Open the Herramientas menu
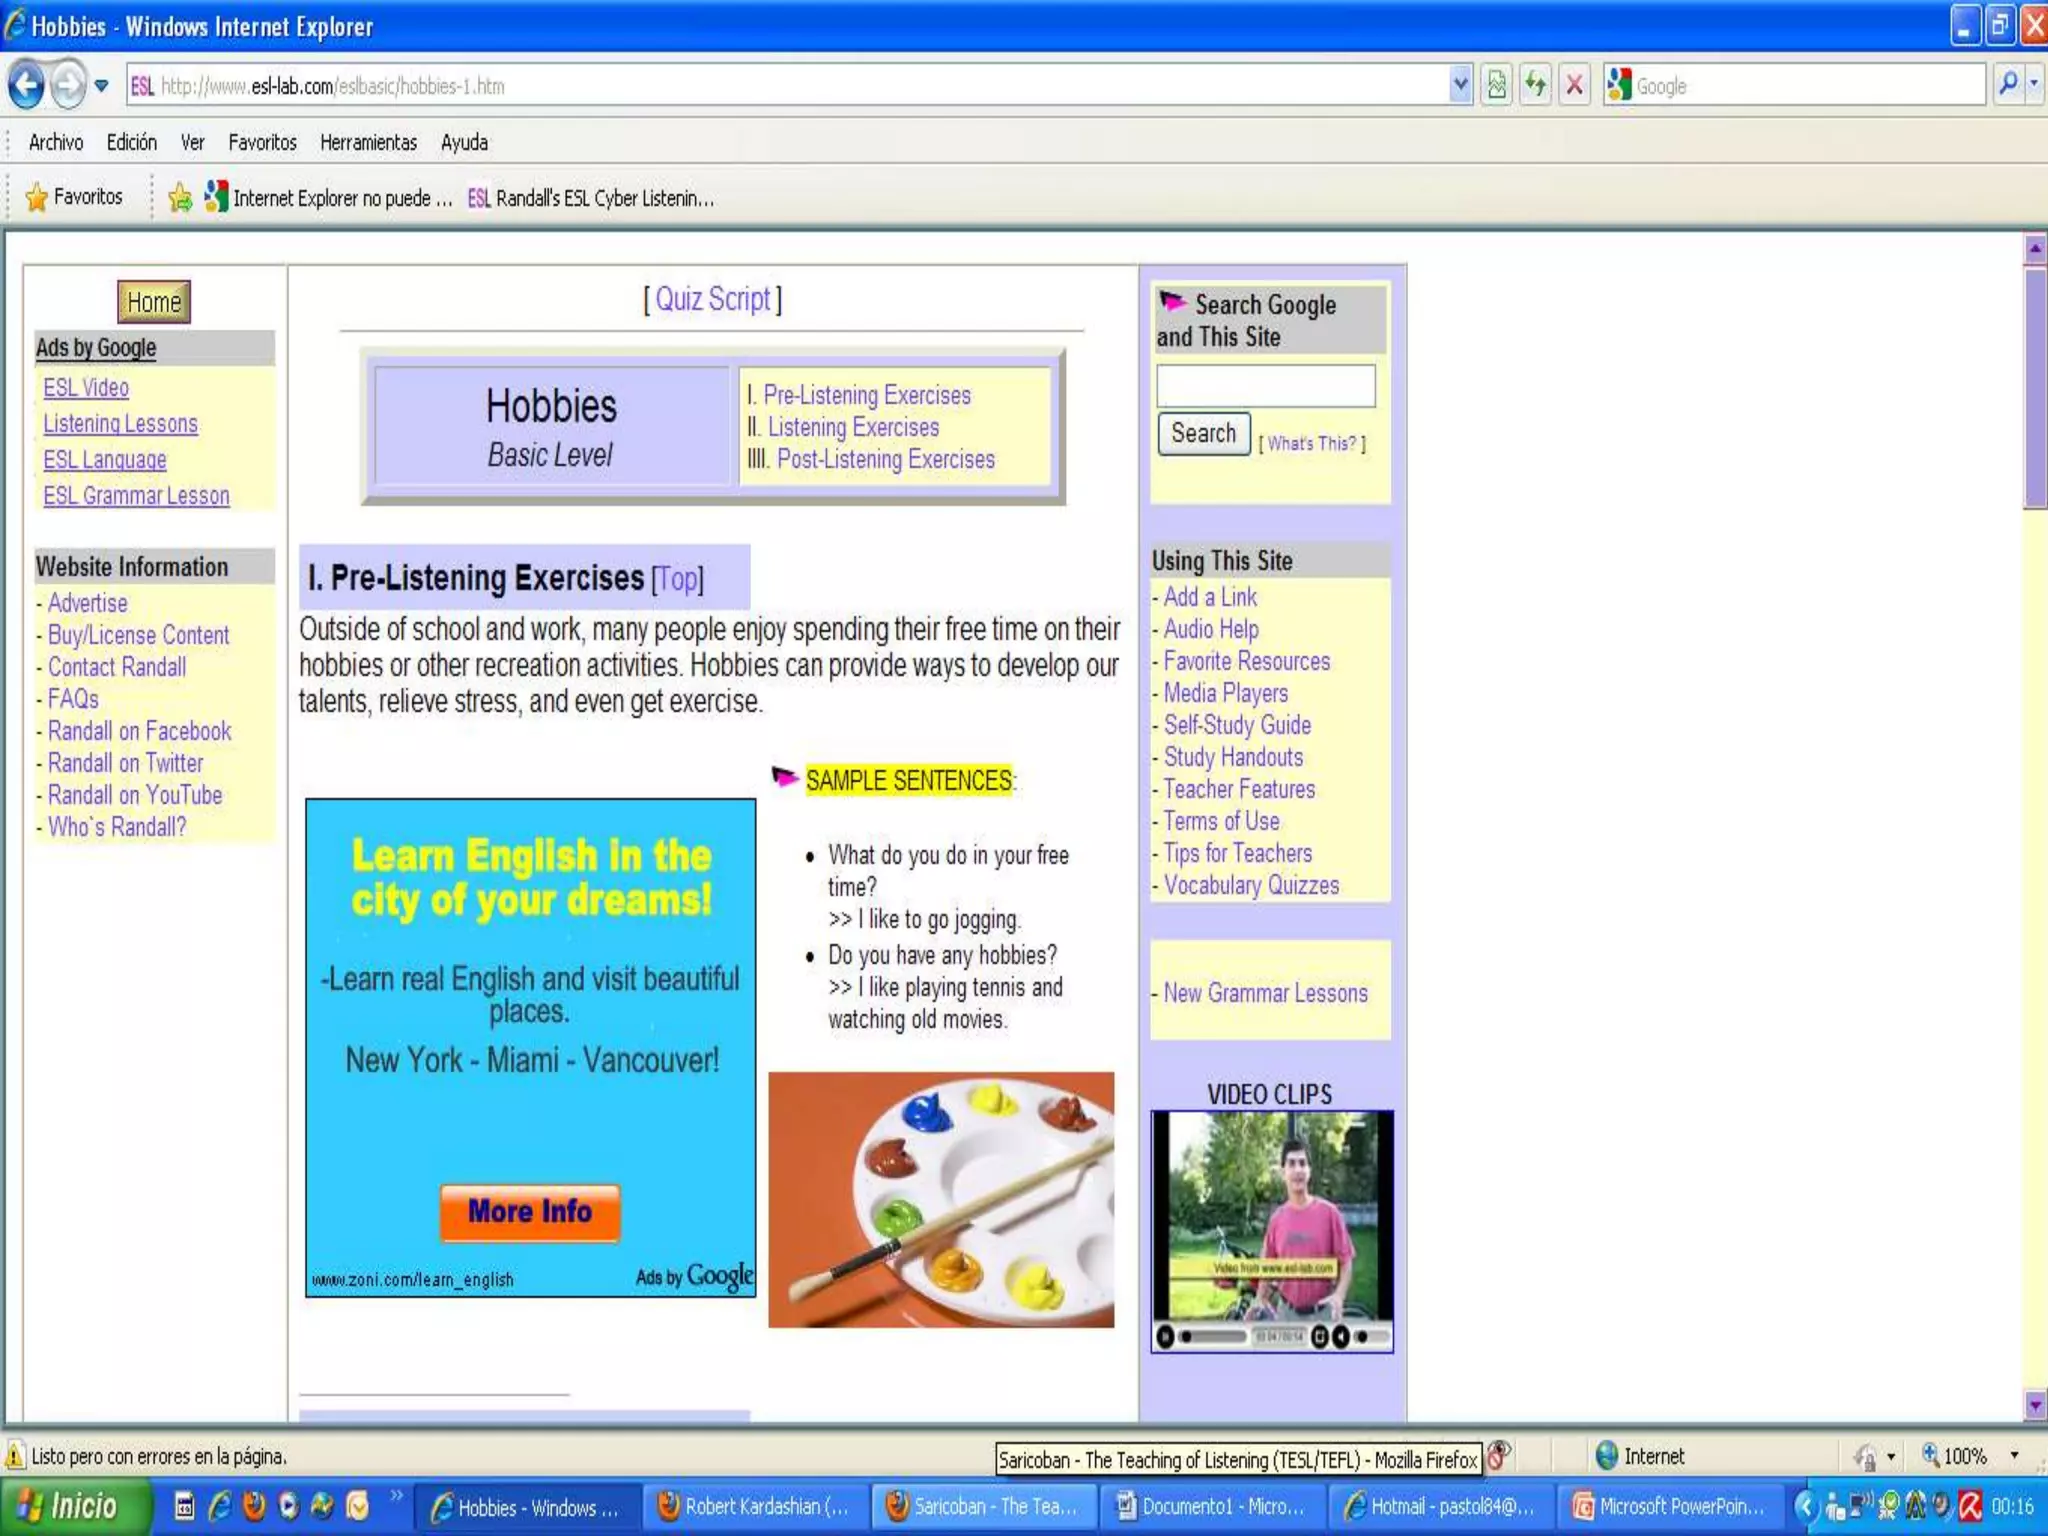Viewport: 2048px width, 1536px height. point(368,142)
